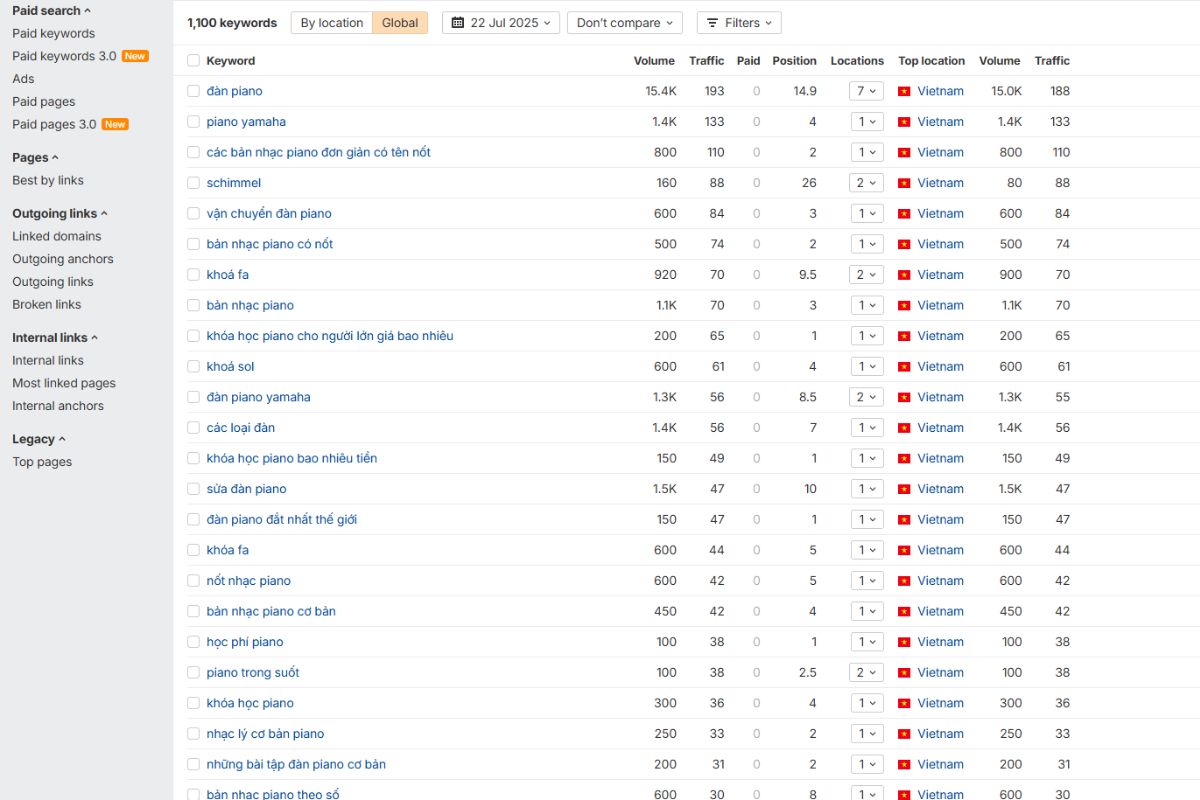Screen dimensions: 1200x800
Task: Open Best by links in the sidebar
Action: pos(48,181)
